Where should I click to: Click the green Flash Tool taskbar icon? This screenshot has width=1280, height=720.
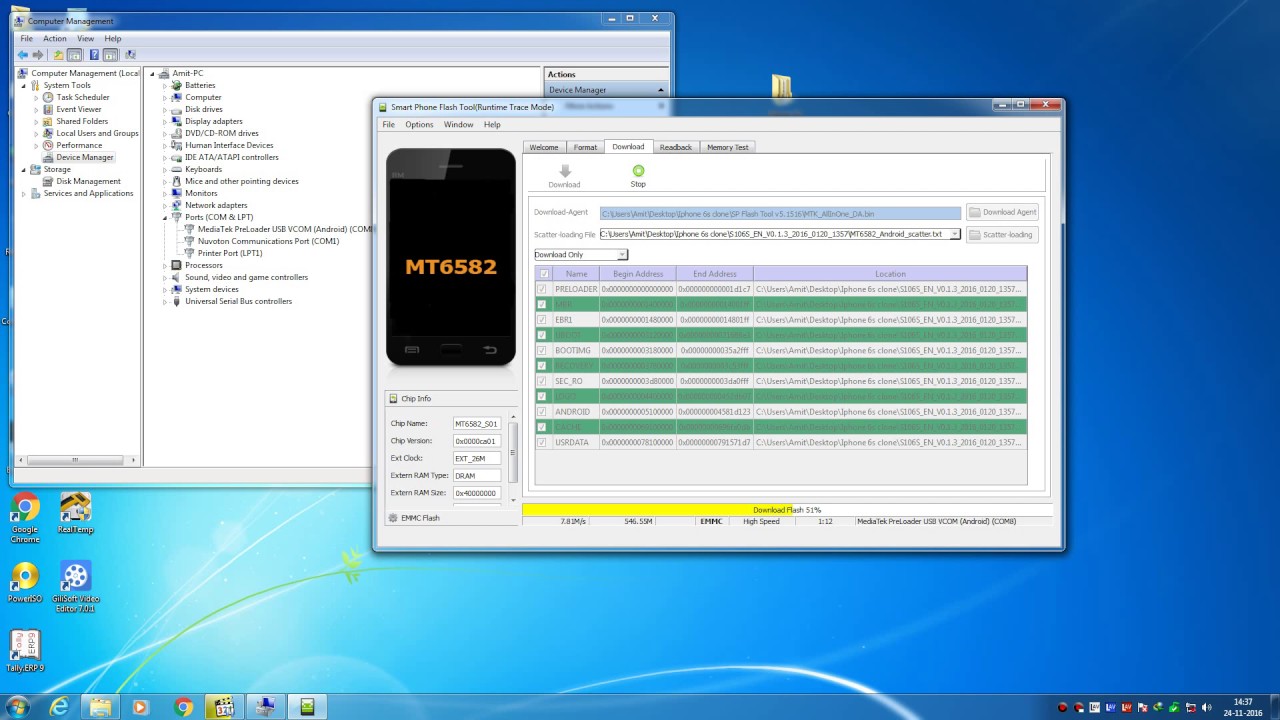[308, 707]
